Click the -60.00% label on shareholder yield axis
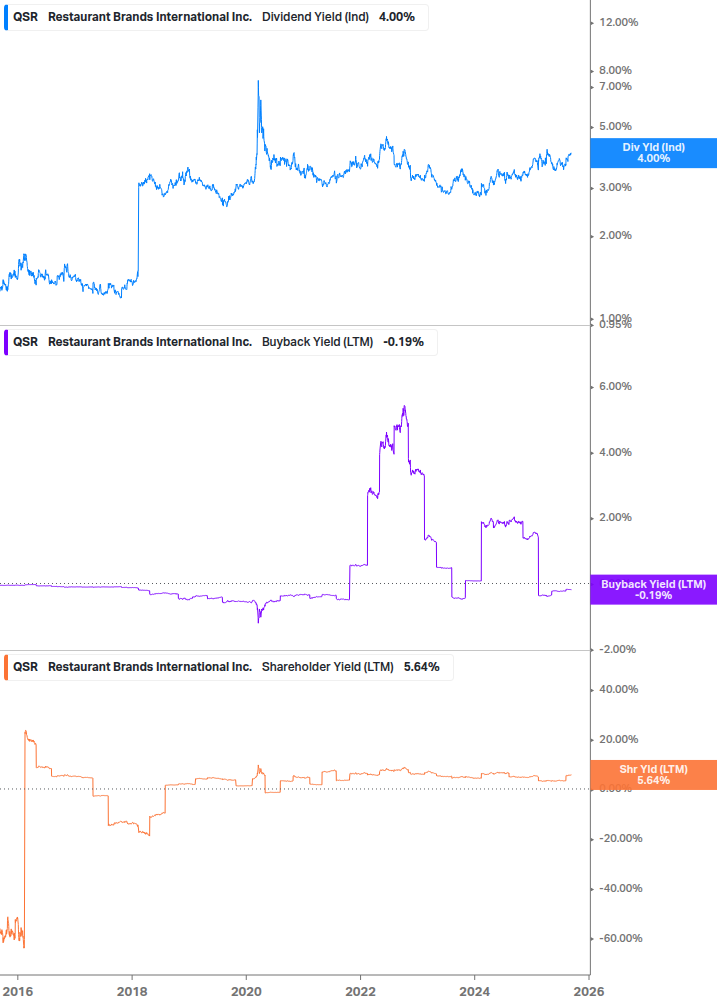The width and height of the screenshot is (717, 1005). coord(620,938)
